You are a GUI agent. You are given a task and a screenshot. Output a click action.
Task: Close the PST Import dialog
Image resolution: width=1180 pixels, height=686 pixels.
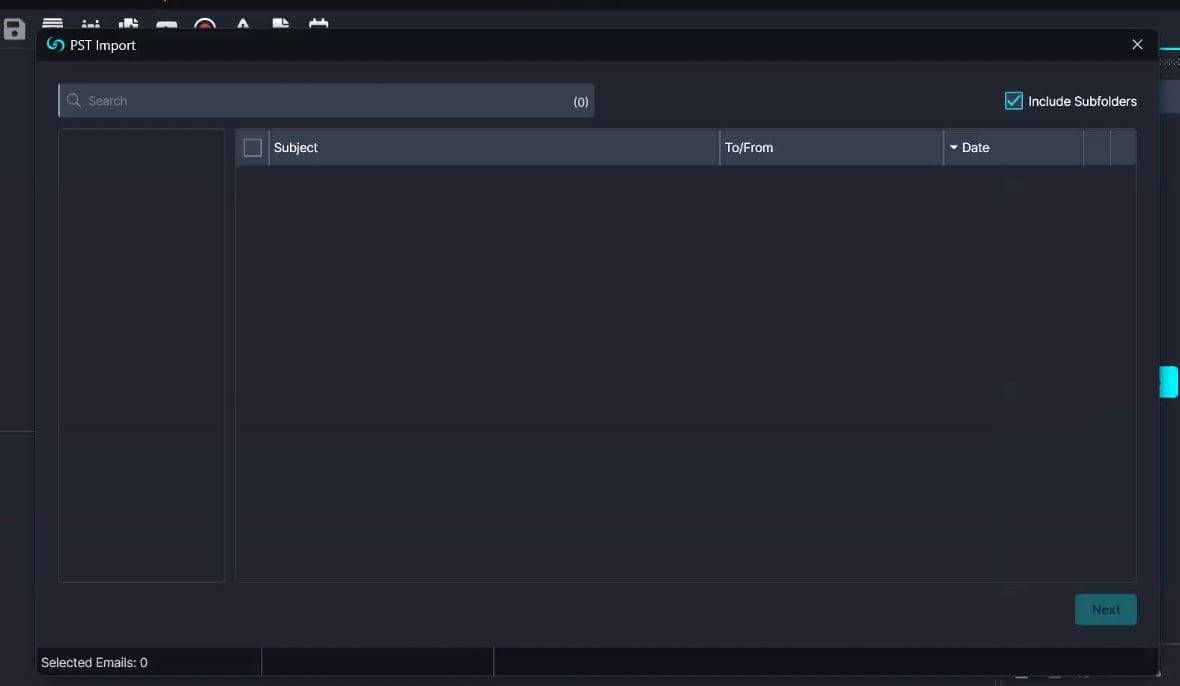1137,45
